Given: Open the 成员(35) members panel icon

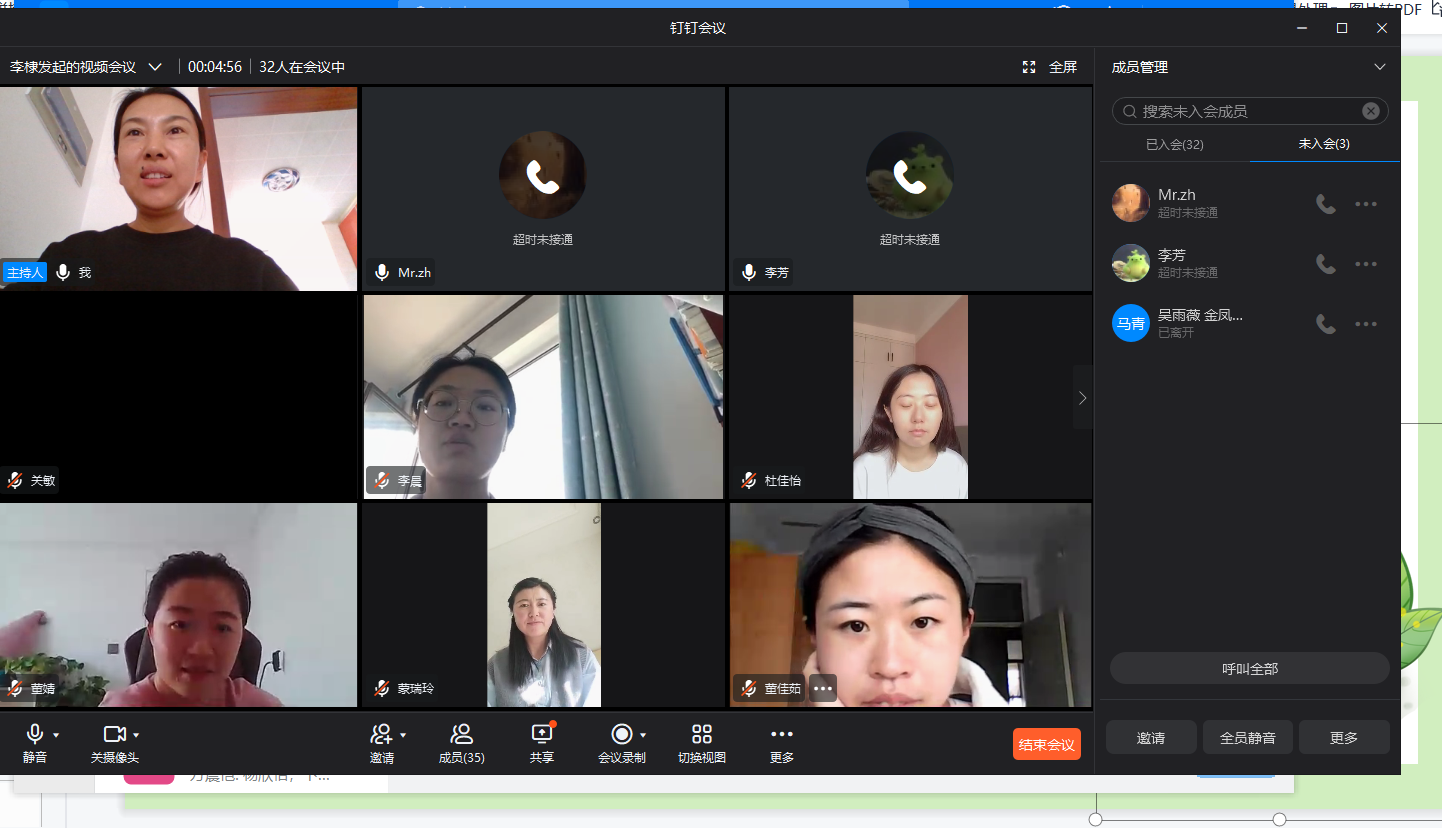Looking at the screenshot, I should pyautogui.click(x=461, y=734).
